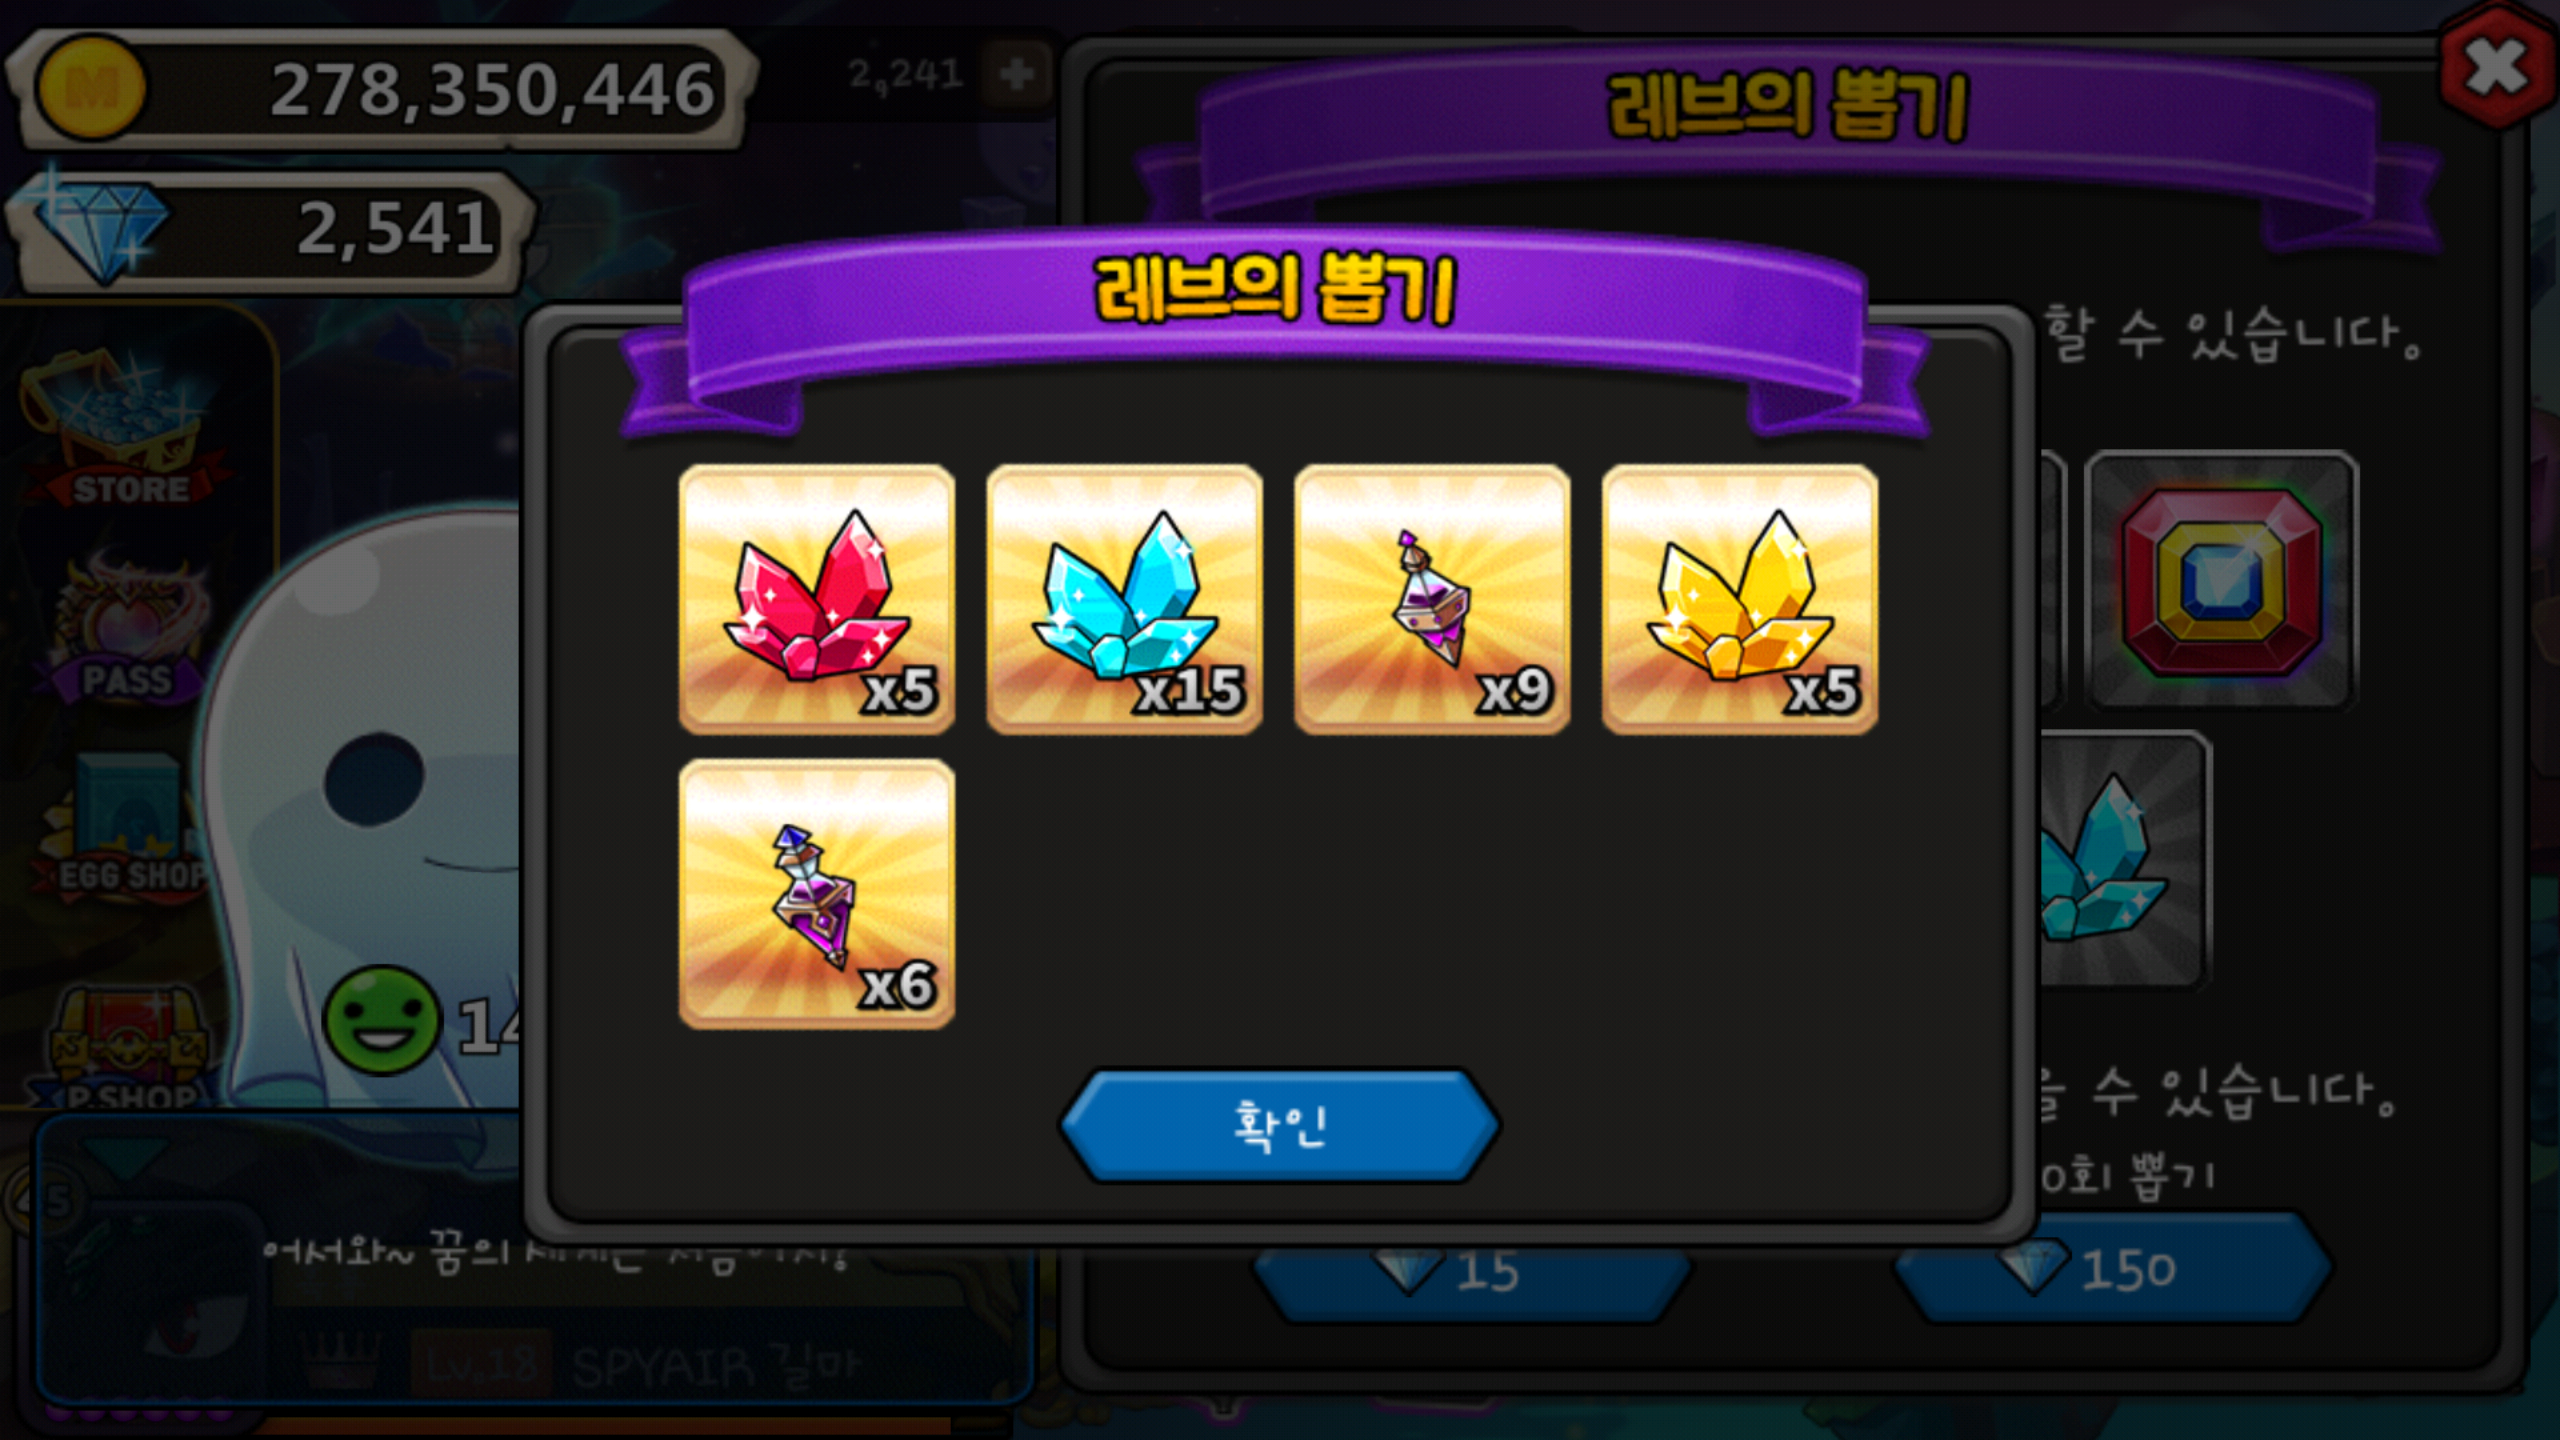
Task: Select the purple potion x9 reward
Action: [1432, 599]
